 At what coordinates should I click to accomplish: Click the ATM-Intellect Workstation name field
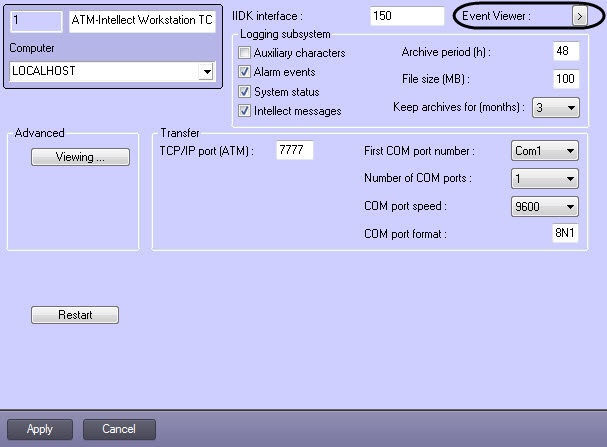tap(142, 21)
